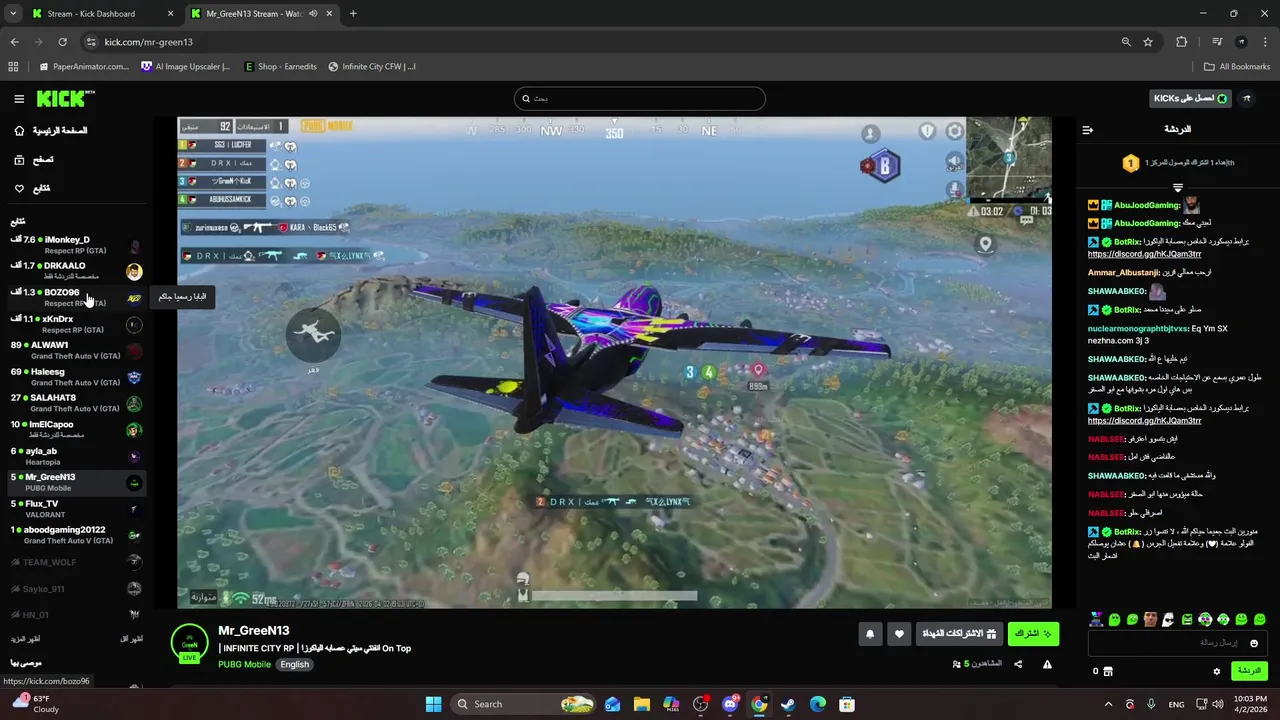The height and width of the screenshot is (720, 1280).
Task: Open the emoji picker in chat input
Action: [x=1254, y=643]
